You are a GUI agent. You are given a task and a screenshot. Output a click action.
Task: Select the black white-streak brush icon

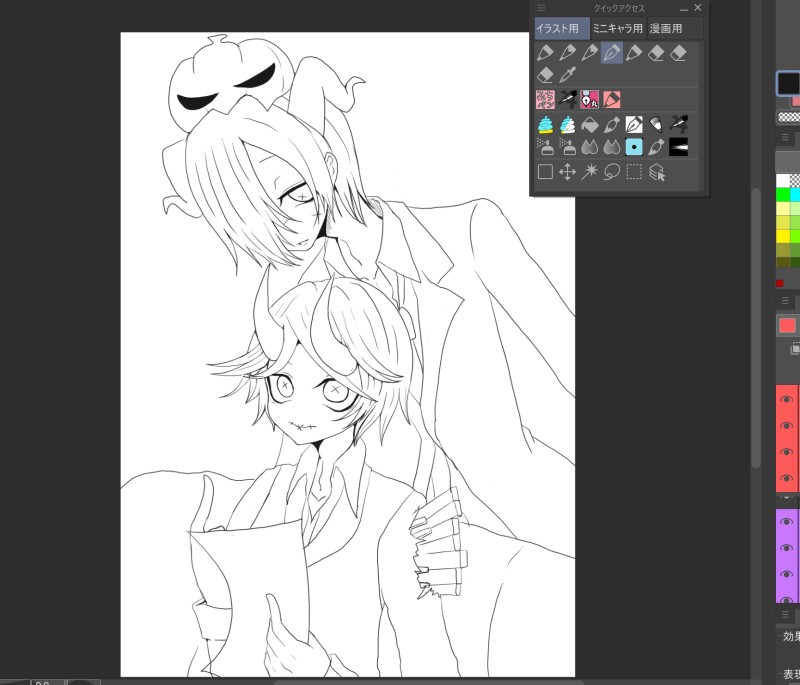[678, 147]
